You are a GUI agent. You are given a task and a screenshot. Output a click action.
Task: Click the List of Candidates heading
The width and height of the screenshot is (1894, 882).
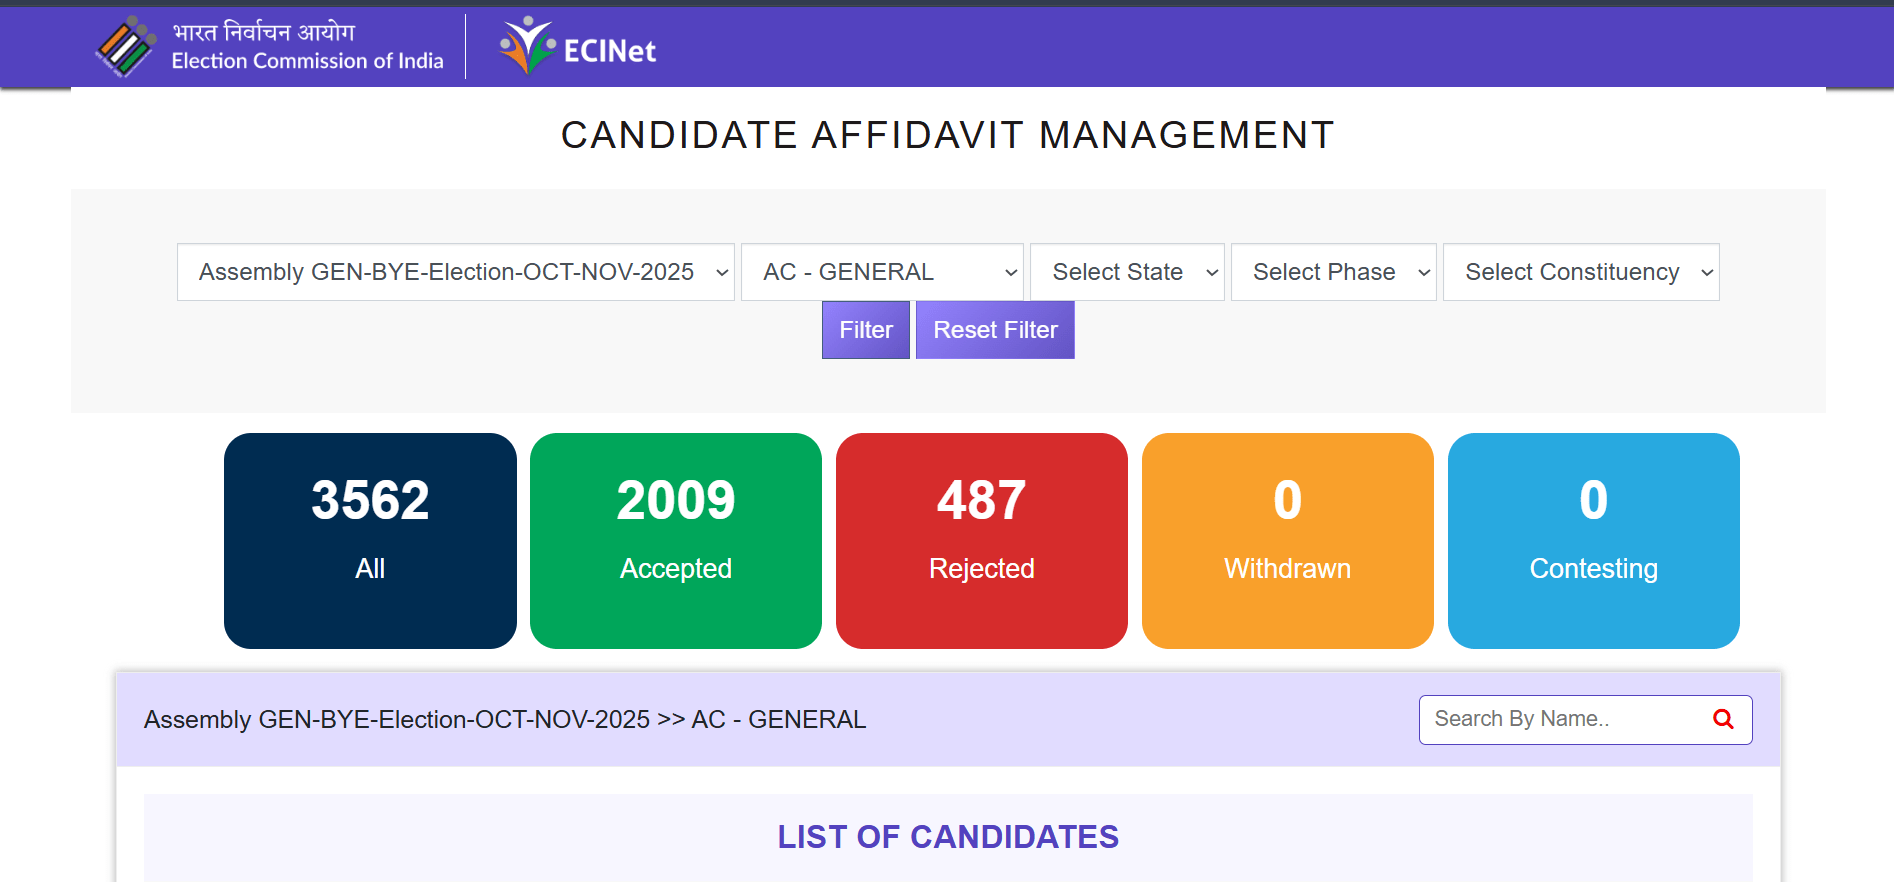pos(948,837)
